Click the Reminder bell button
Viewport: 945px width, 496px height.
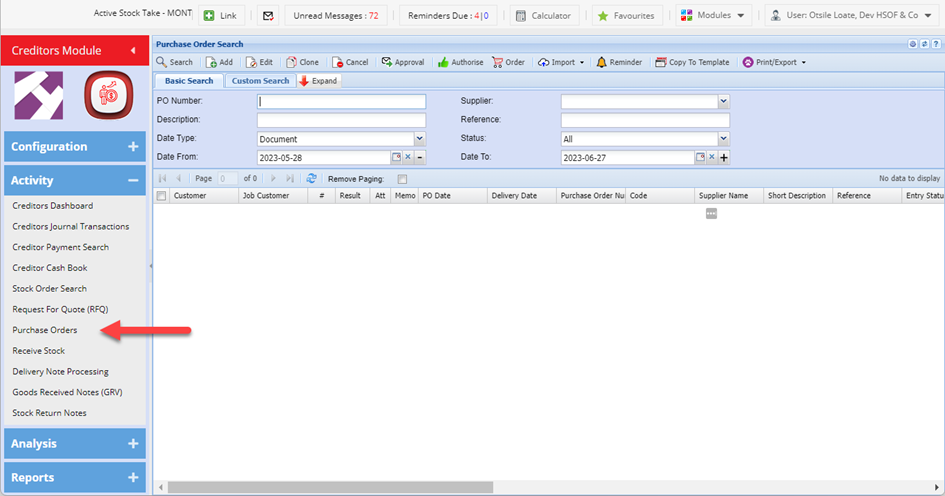619,62
